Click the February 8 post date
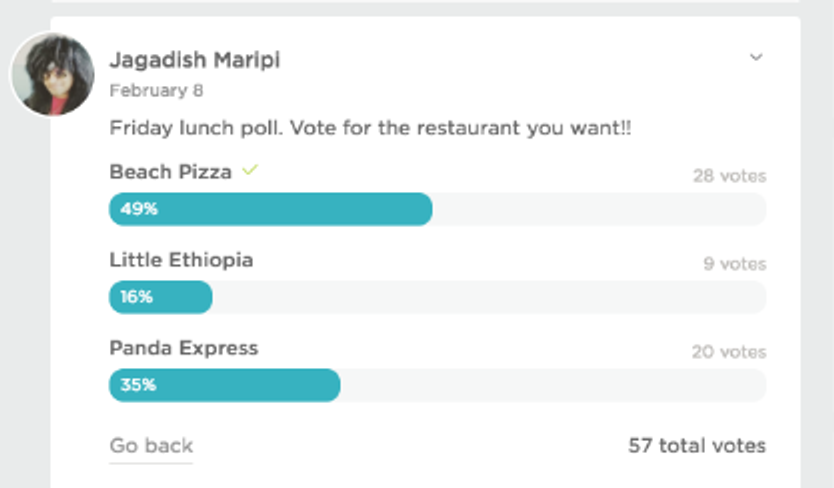The height and width of the screenshot is (488, 834). coord(156,90)
